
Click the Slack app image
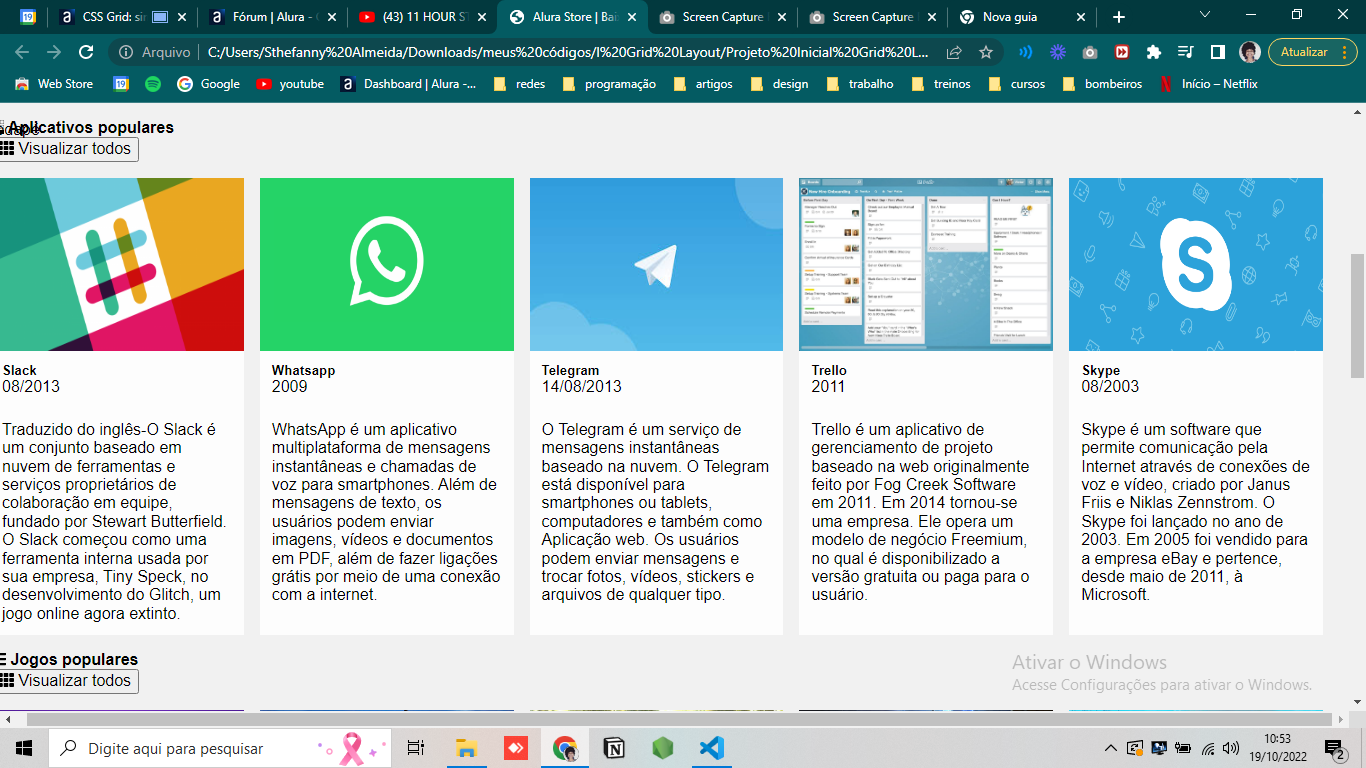pyautogui.click(x=122, y=265)
